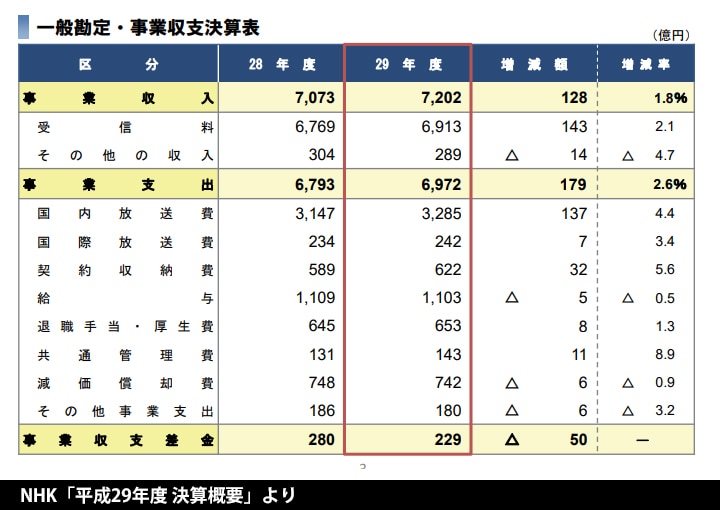Click the 受信料 rate 2.1
The image size is (720, 510).
(664, 127)
